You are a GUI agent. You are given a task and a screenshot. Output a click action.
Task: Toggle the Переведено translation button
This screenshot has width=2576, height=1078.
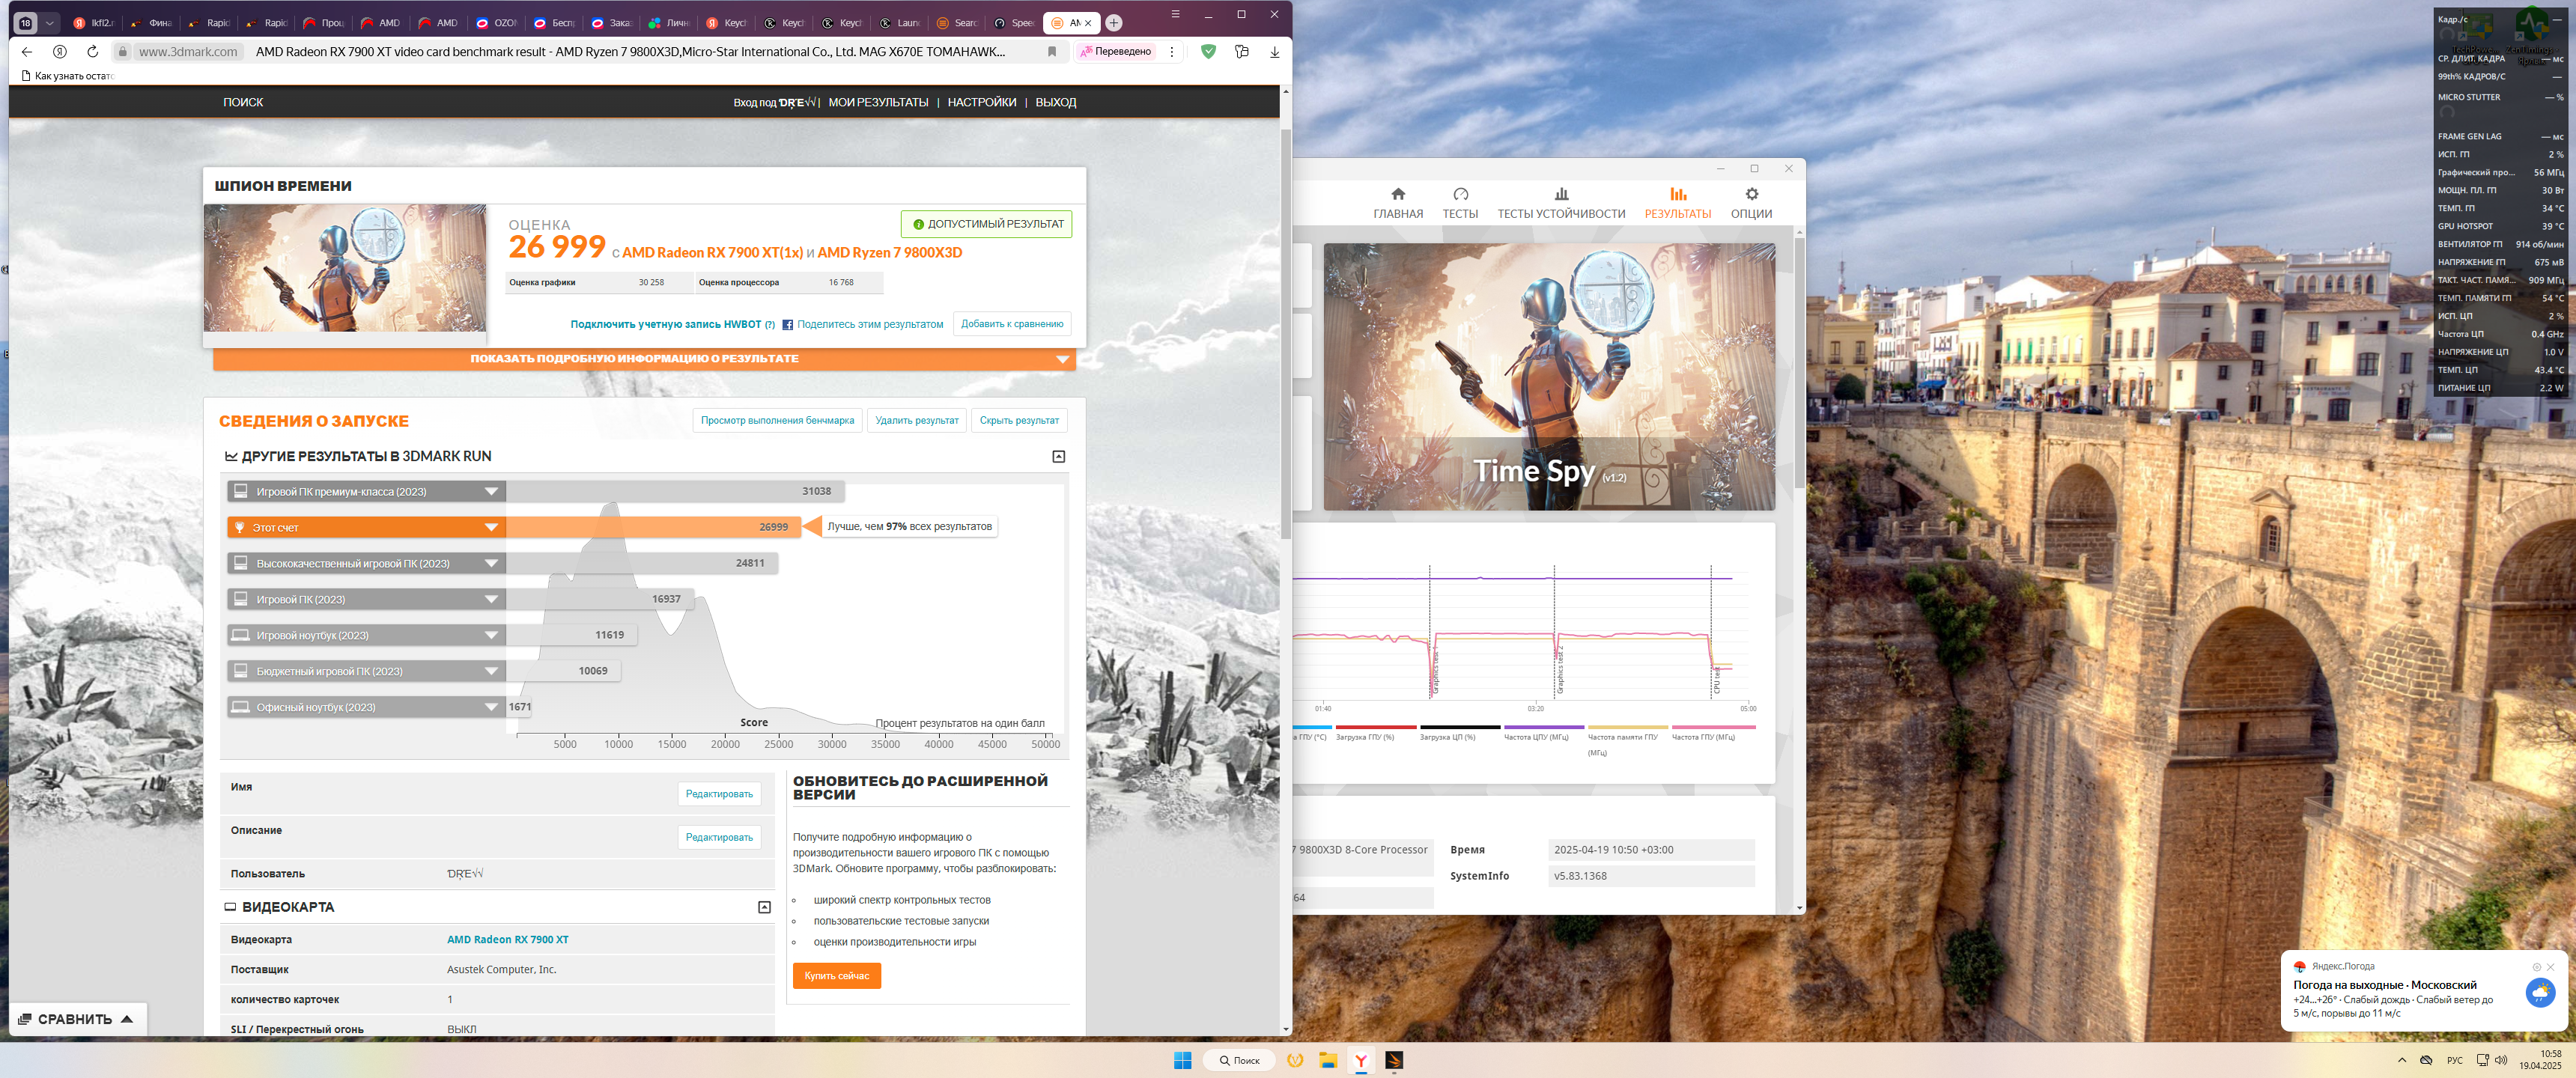pos(1116,52)
